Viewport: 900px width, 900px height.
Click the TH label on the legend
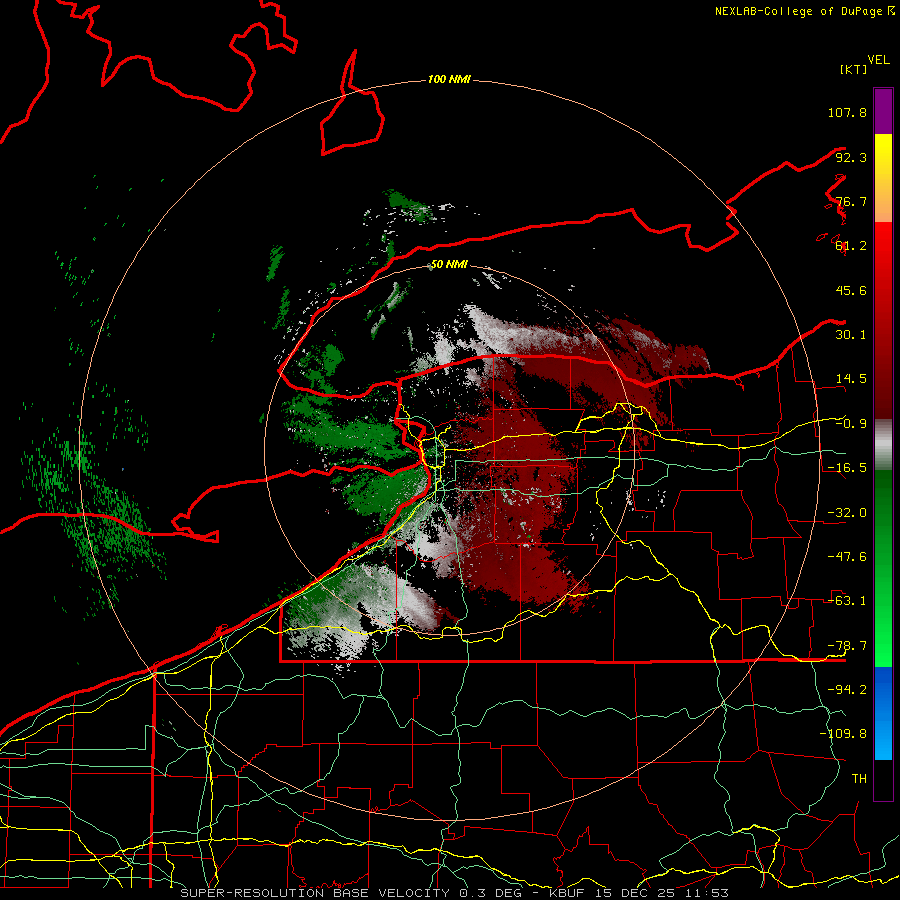(859, 779)
